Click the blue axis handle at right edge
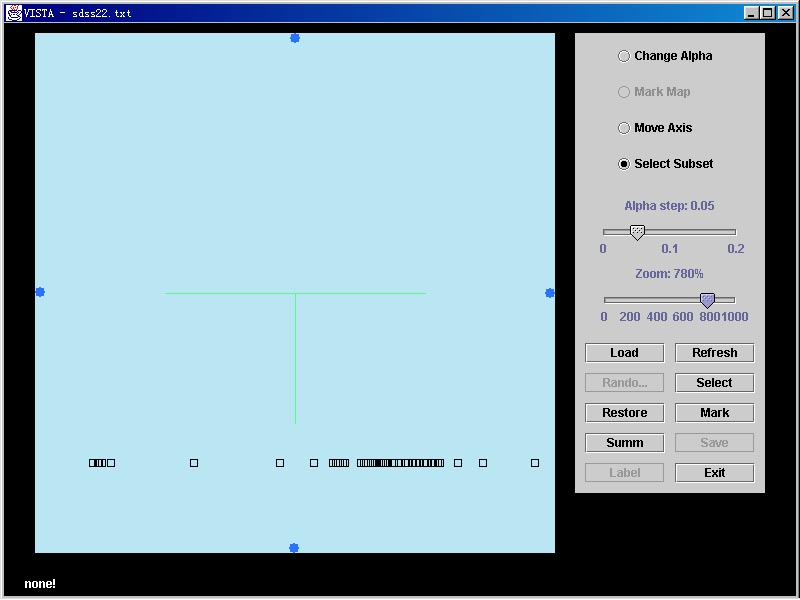 tap(550, 293)
